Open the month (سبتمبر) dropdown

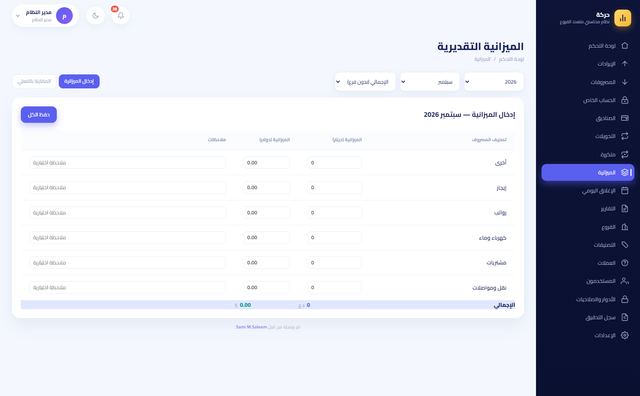tap(430, 82)
